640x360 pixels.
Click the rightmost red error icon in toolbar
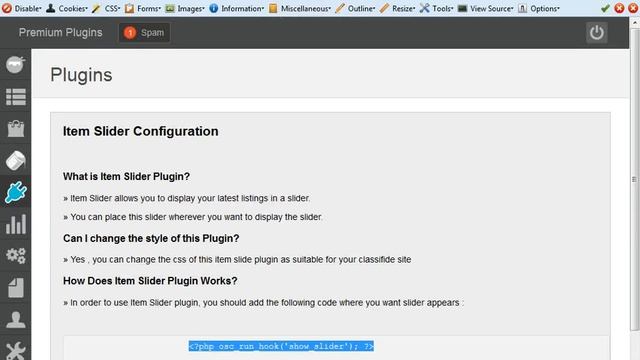633,8
